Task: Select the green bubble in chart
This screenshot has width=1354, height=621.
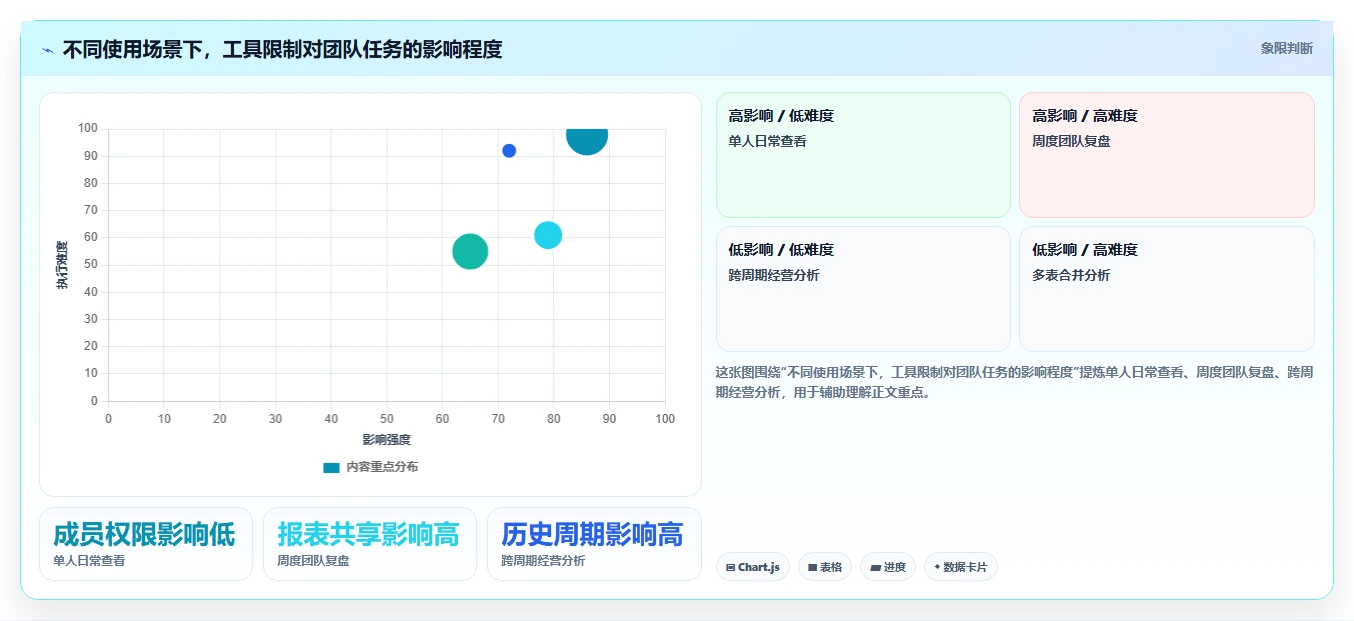Action: [x=470, y=251]
